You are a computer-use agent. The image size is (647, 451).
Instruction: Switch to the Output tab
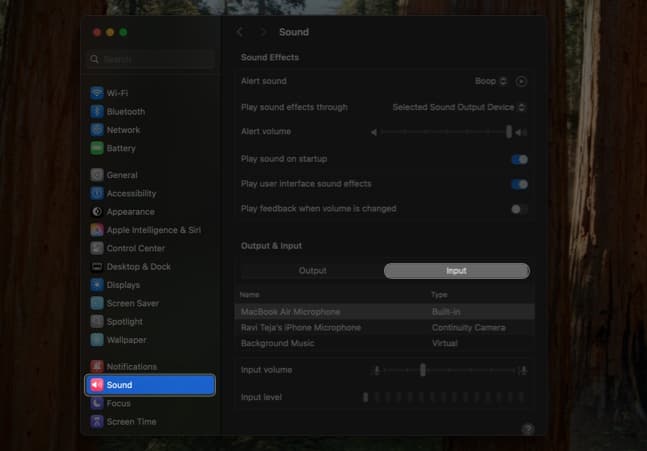pyautogui.click(x=312, y=271)
